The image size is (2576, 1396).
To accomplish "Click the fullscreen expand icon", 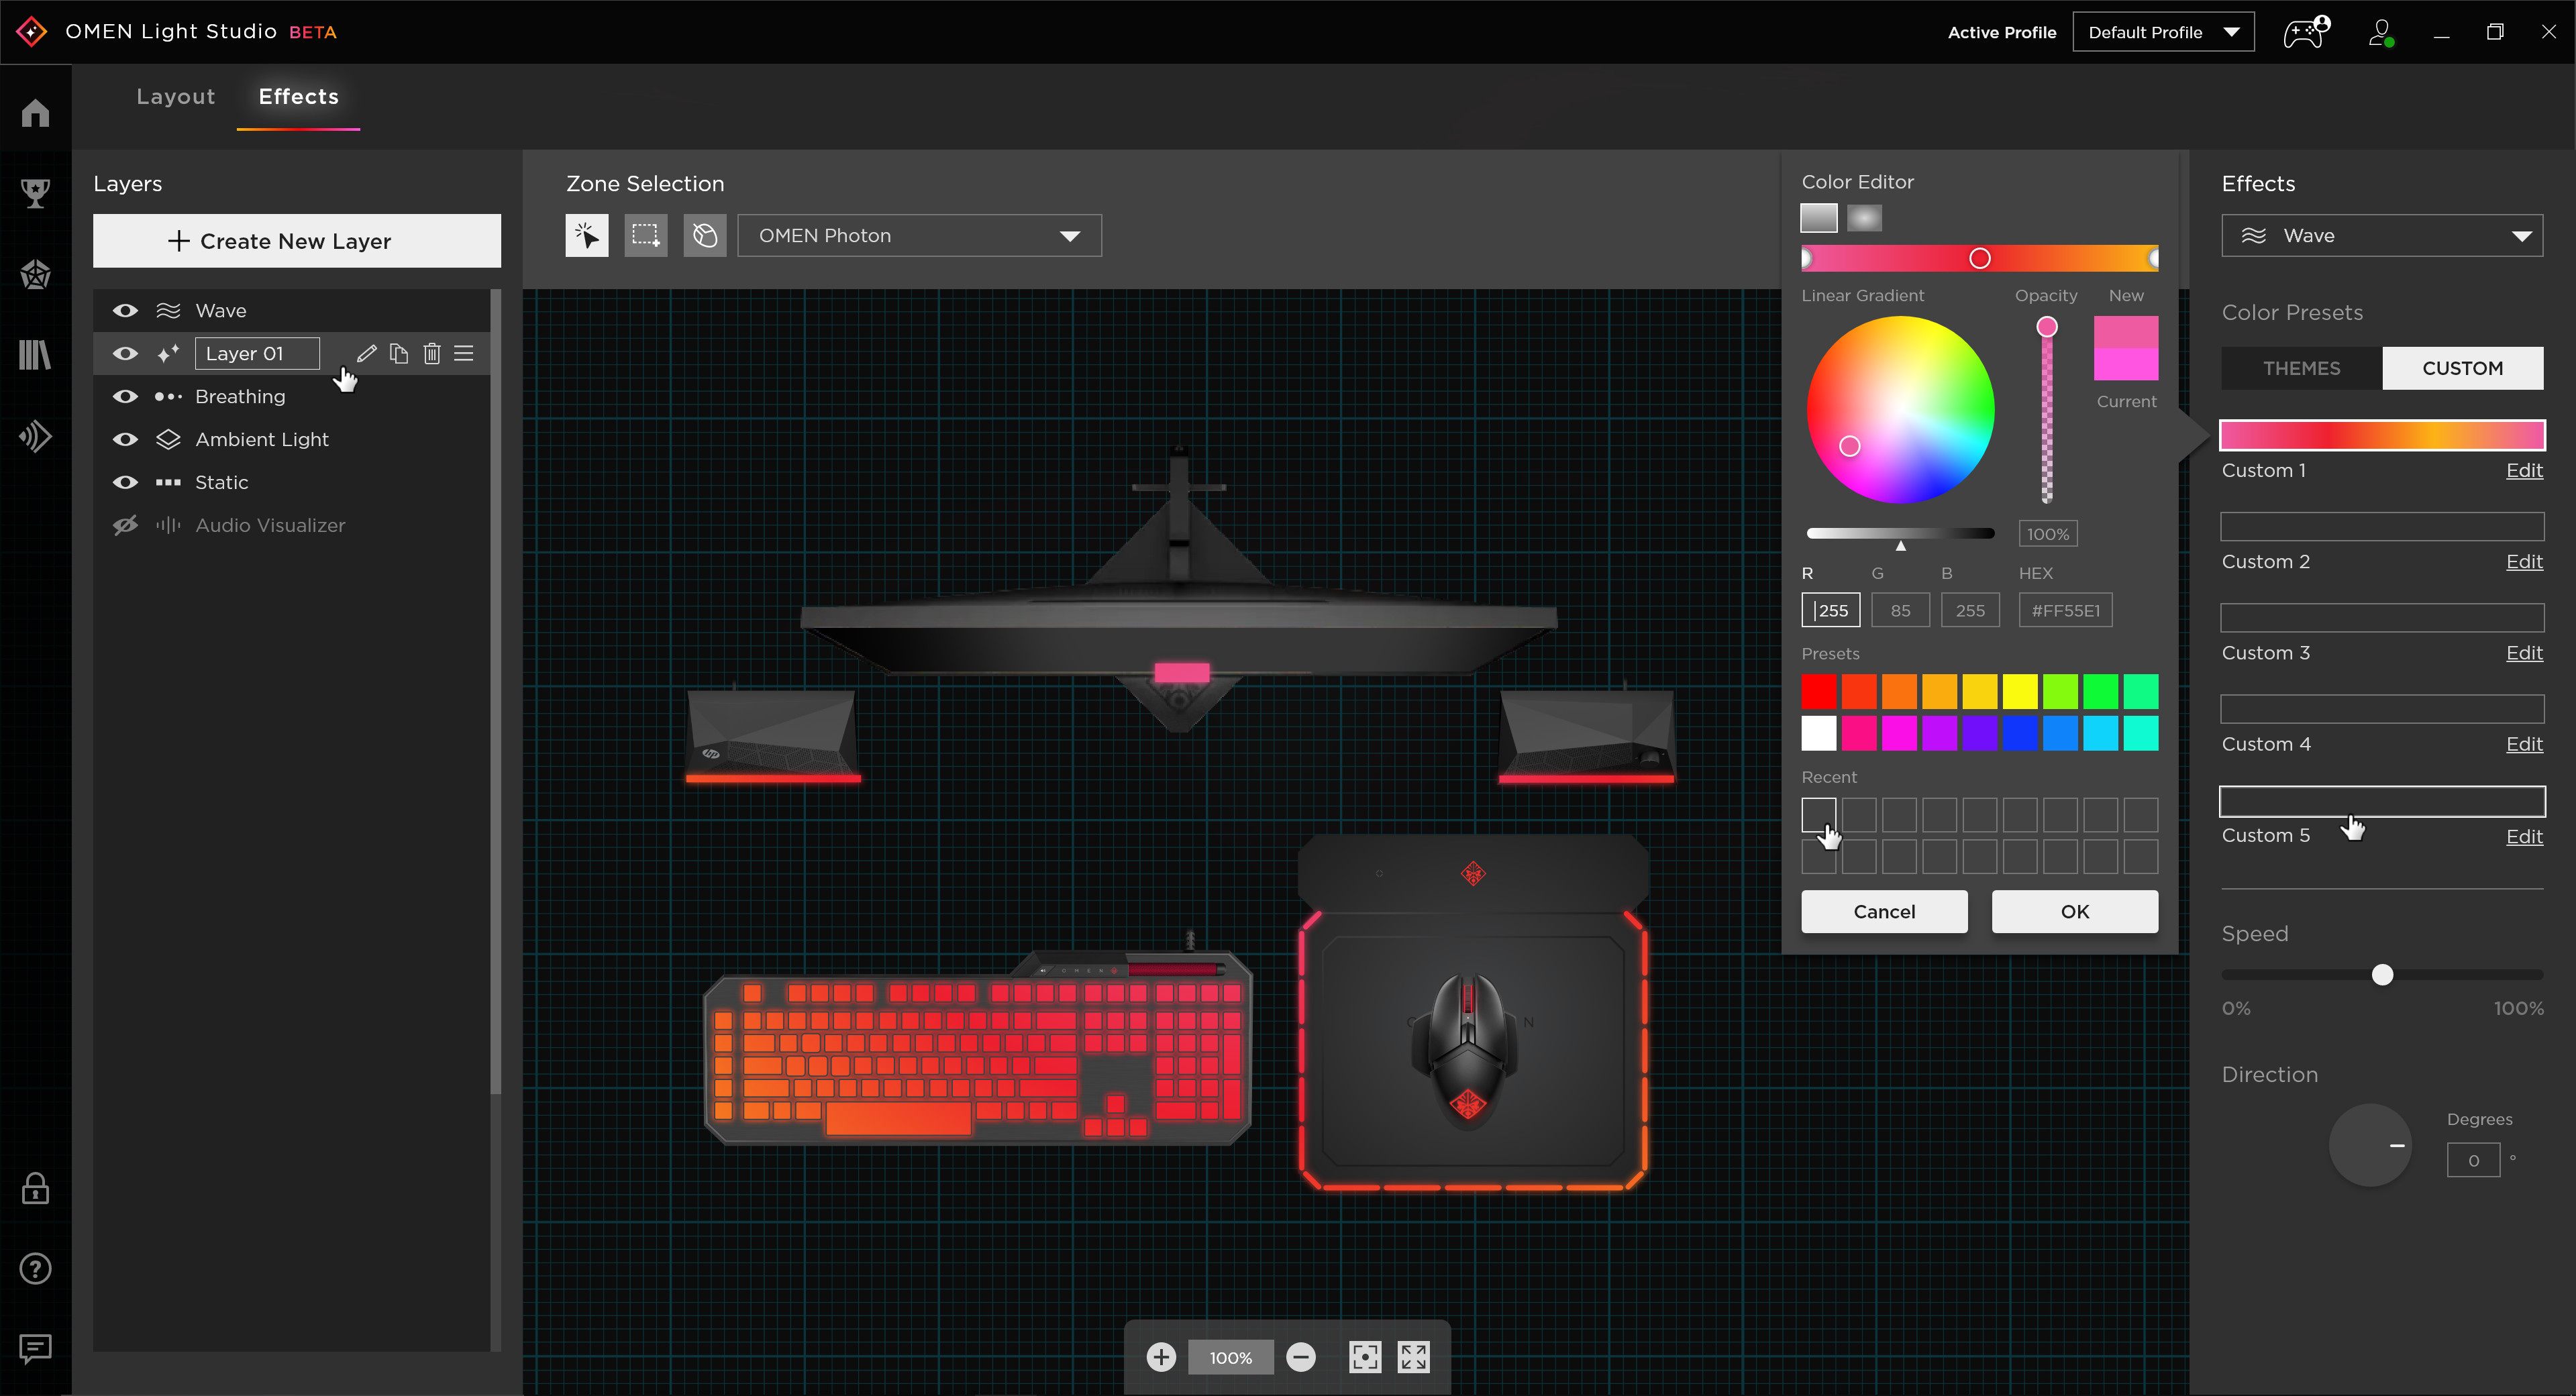I will [x=1414, y=1357].
